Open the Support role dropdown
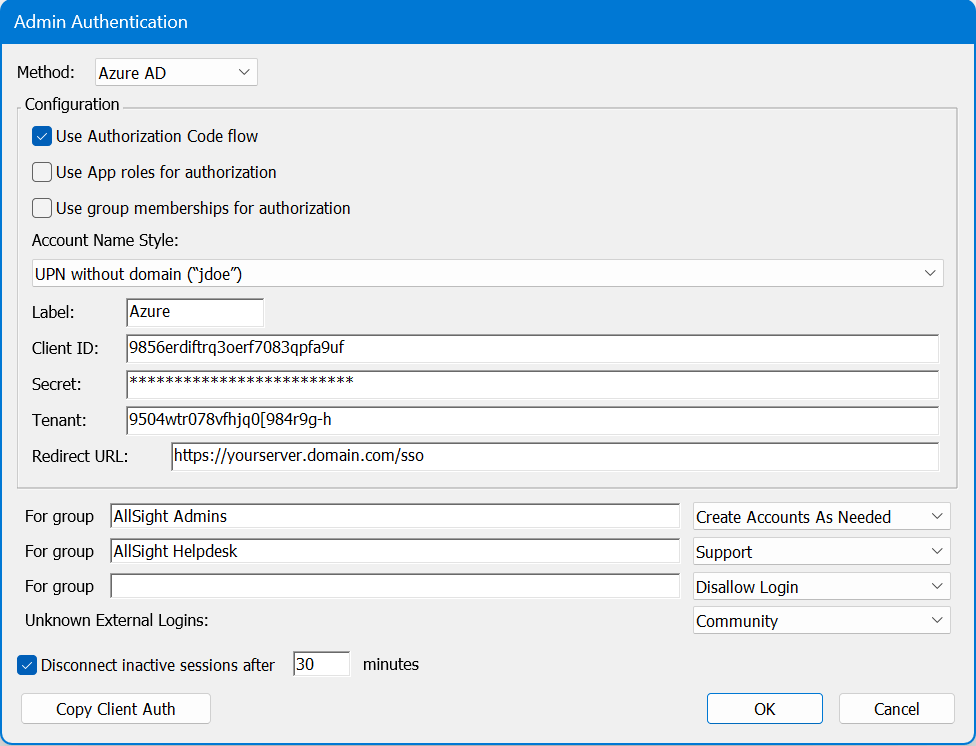 tap(821, 552)
